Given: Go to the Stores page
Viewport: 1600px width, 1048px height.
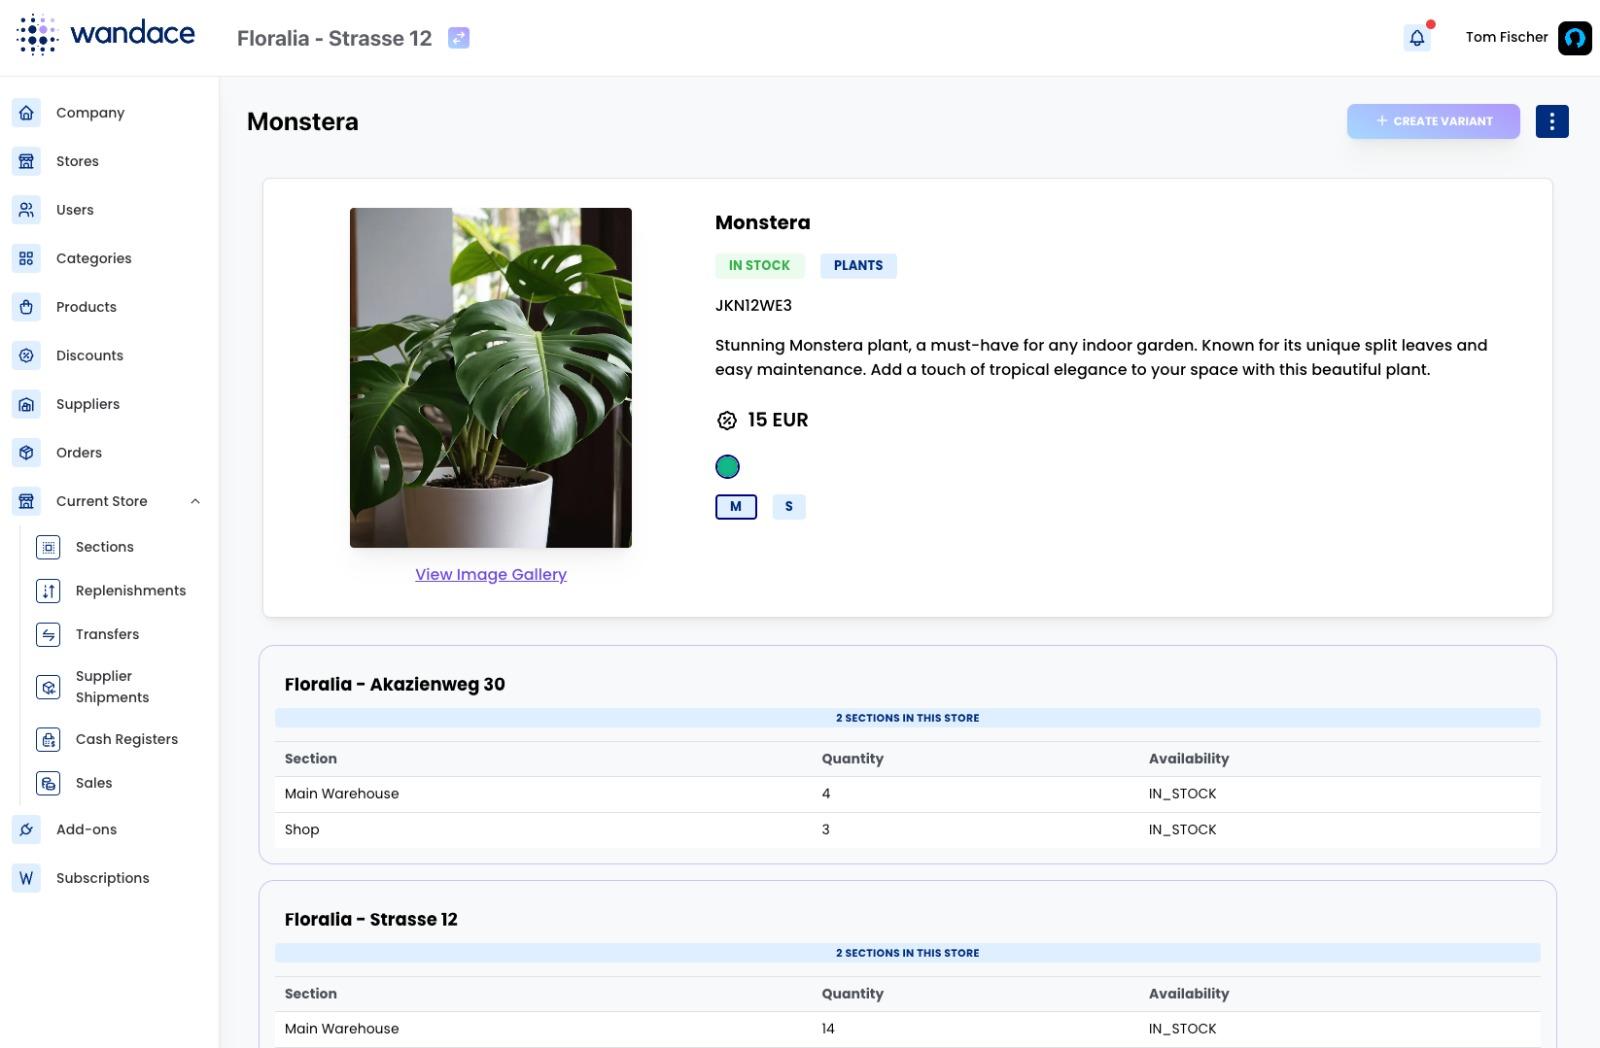Looking at the screenshot, I should pos(77,161).
